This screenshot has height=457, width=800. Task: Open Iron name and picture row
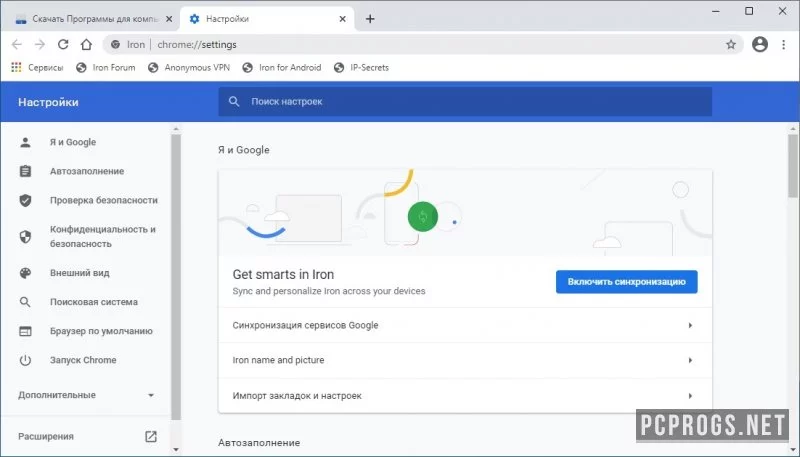[465, 360]
